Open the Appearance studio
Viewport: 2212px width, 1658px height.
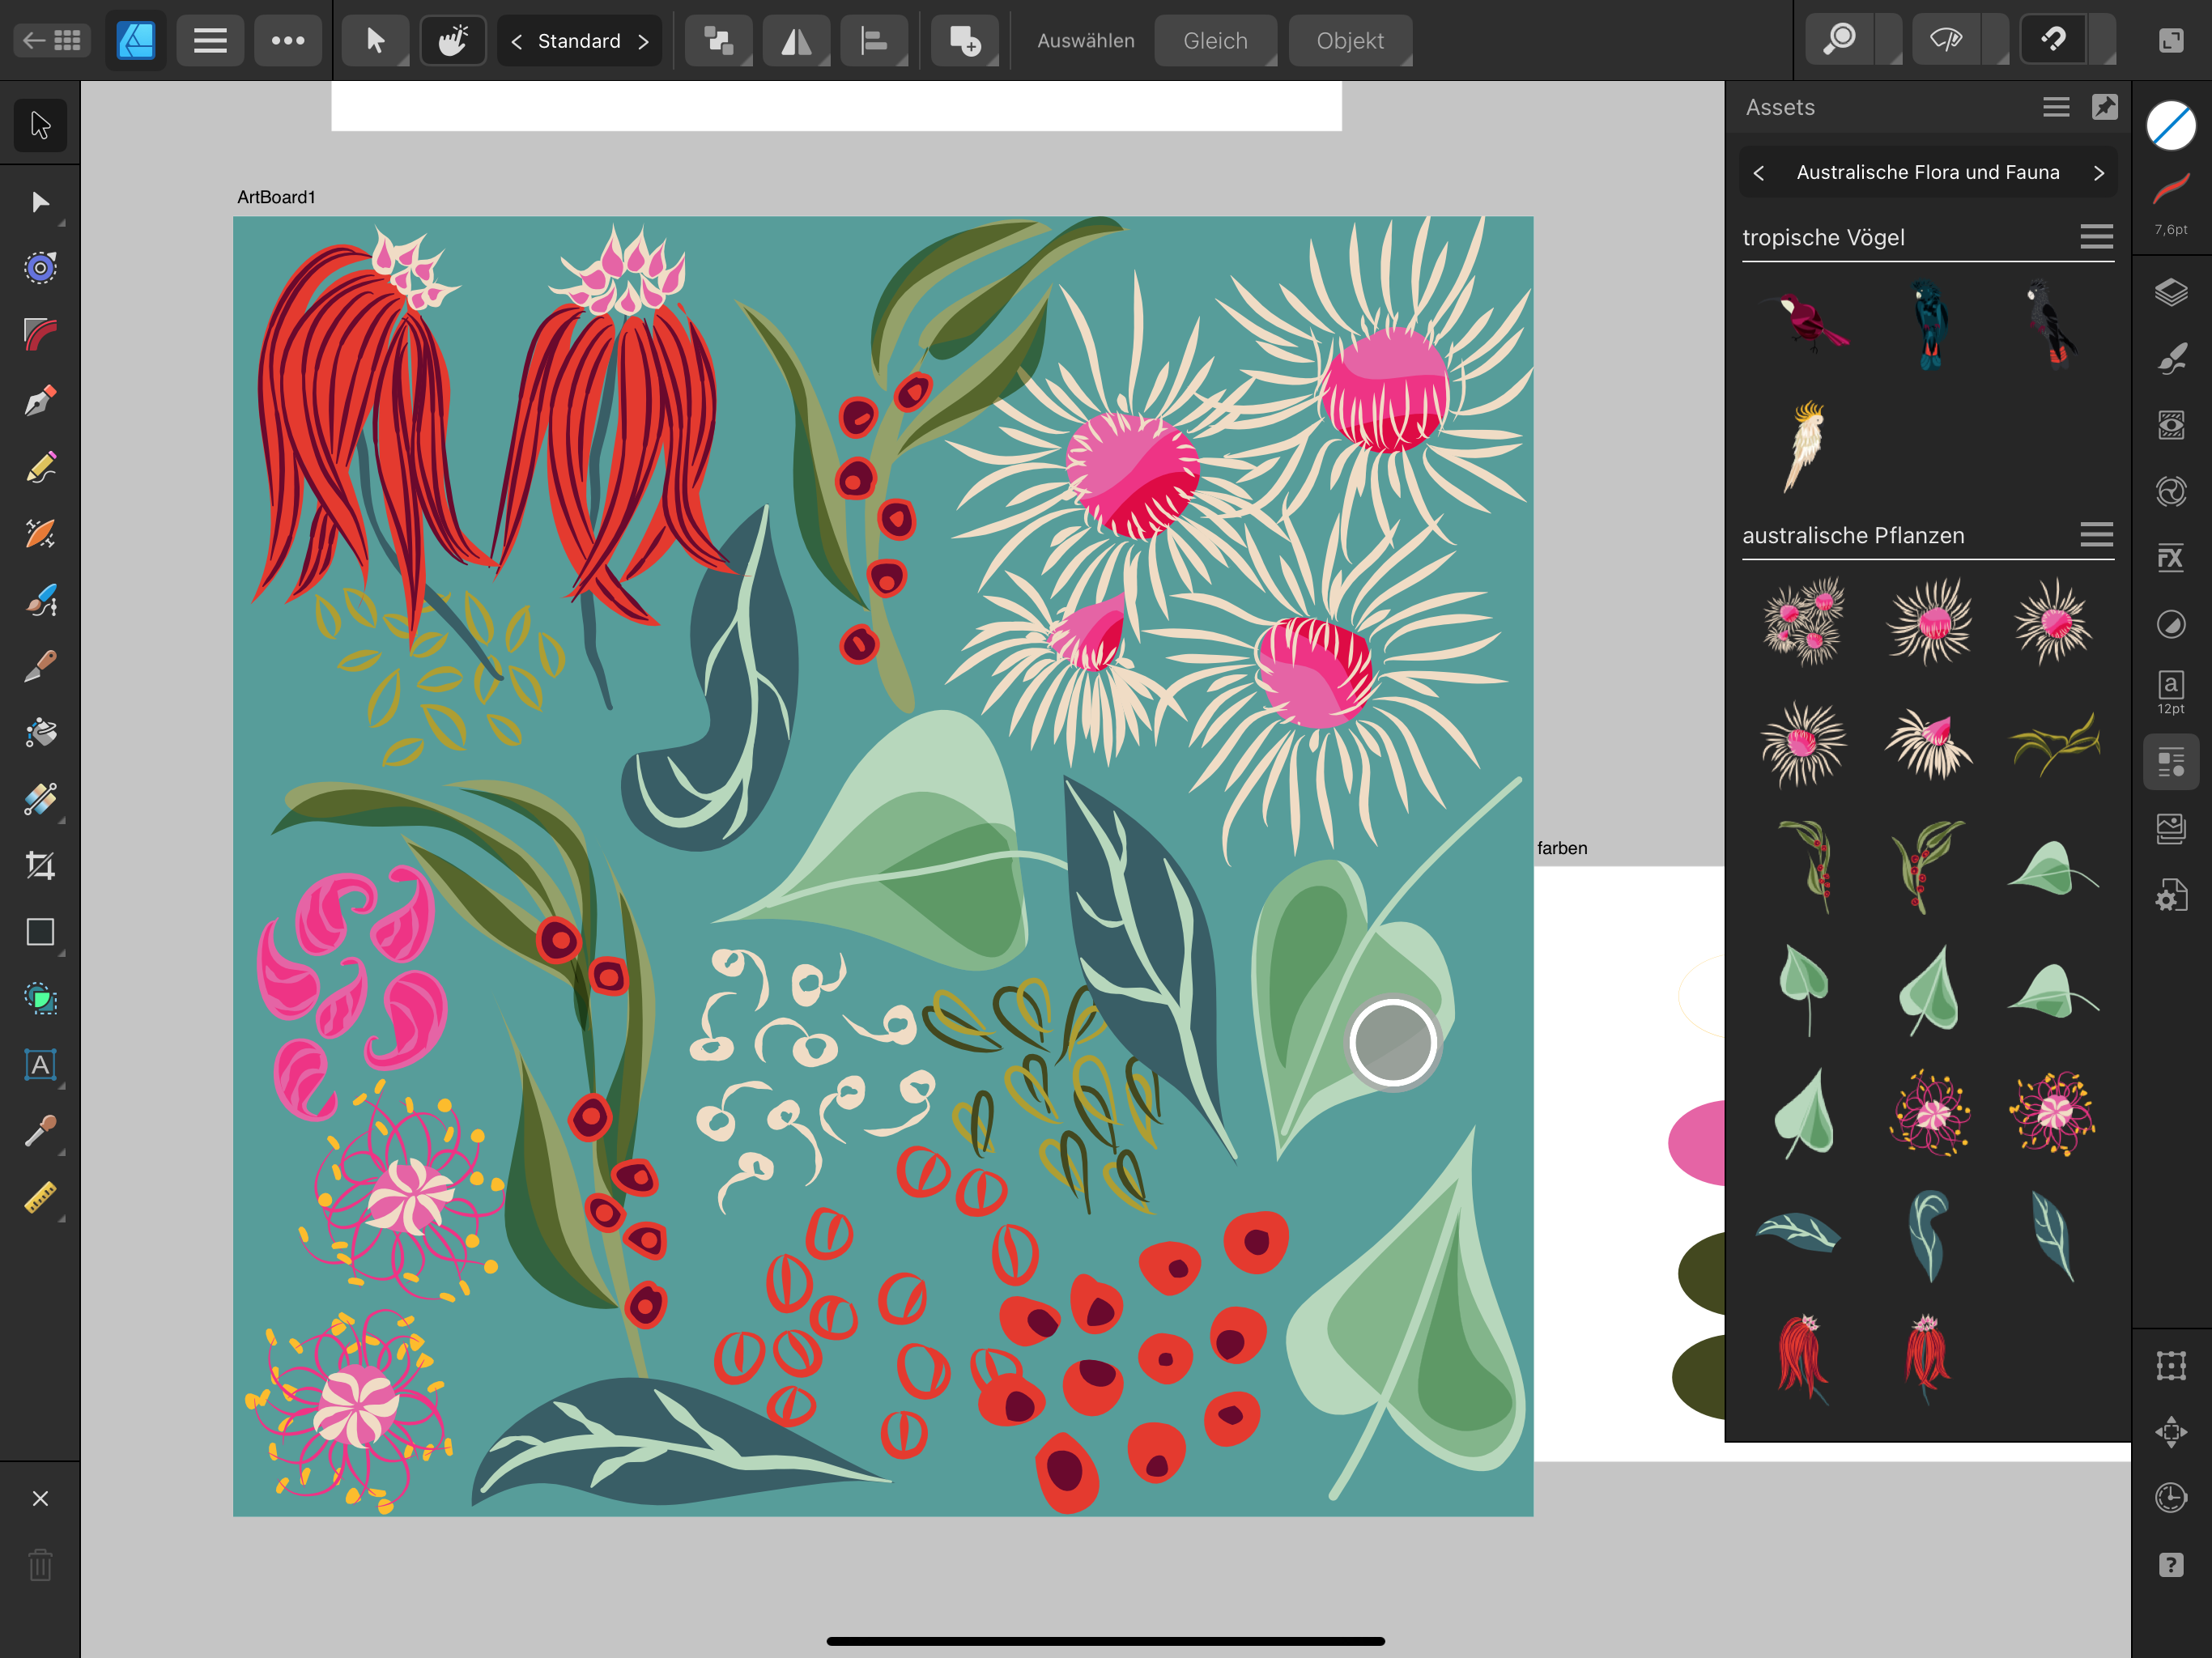pos(2171,425)
